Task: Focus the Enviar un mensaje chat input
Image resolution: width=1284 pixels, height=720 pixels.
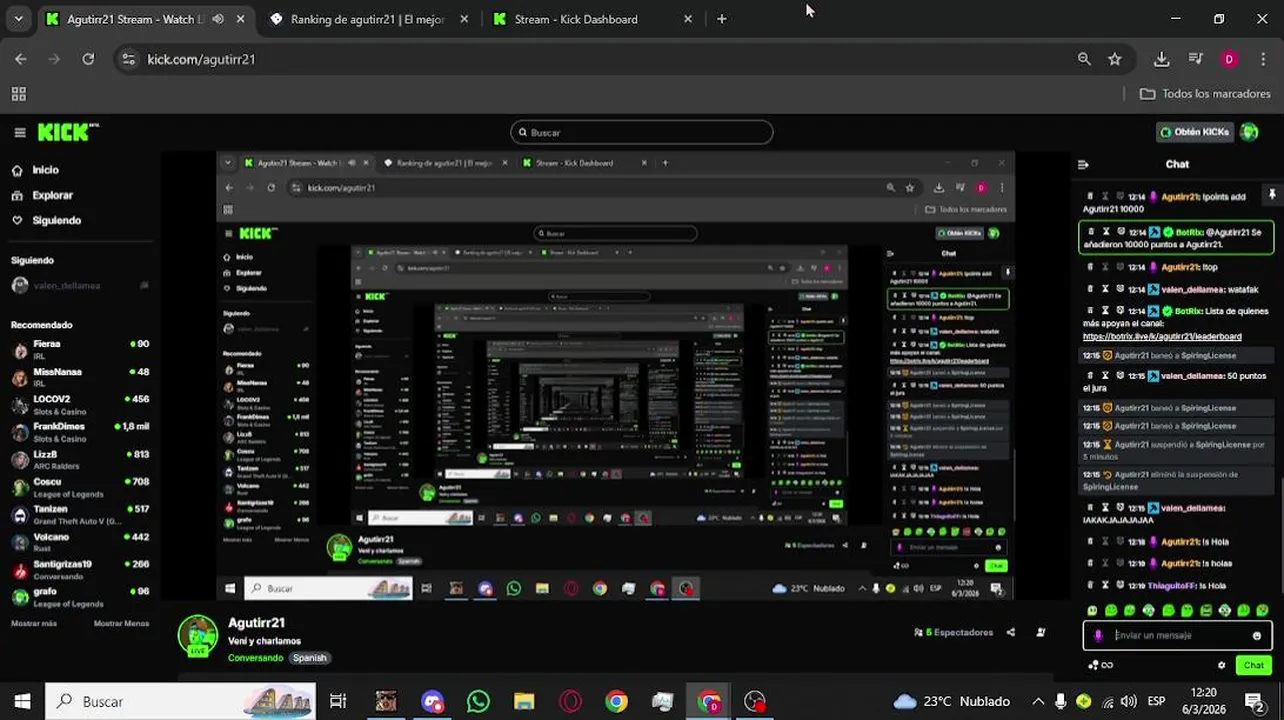Action: click(x=1177, y=635)
